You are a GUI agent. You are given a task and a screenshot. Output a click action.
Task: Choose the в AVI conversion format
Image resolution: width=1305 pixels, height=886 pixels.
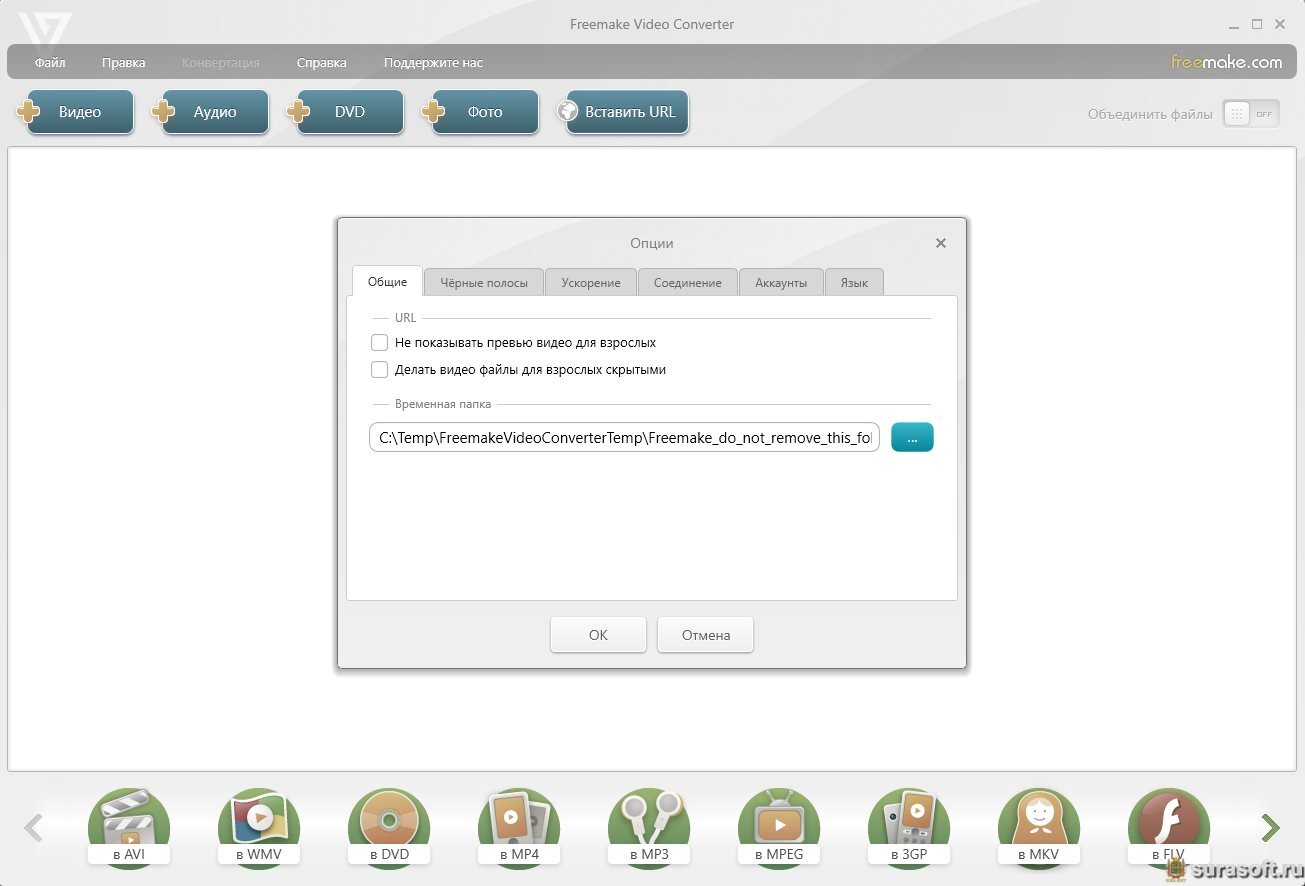[129, 828]
